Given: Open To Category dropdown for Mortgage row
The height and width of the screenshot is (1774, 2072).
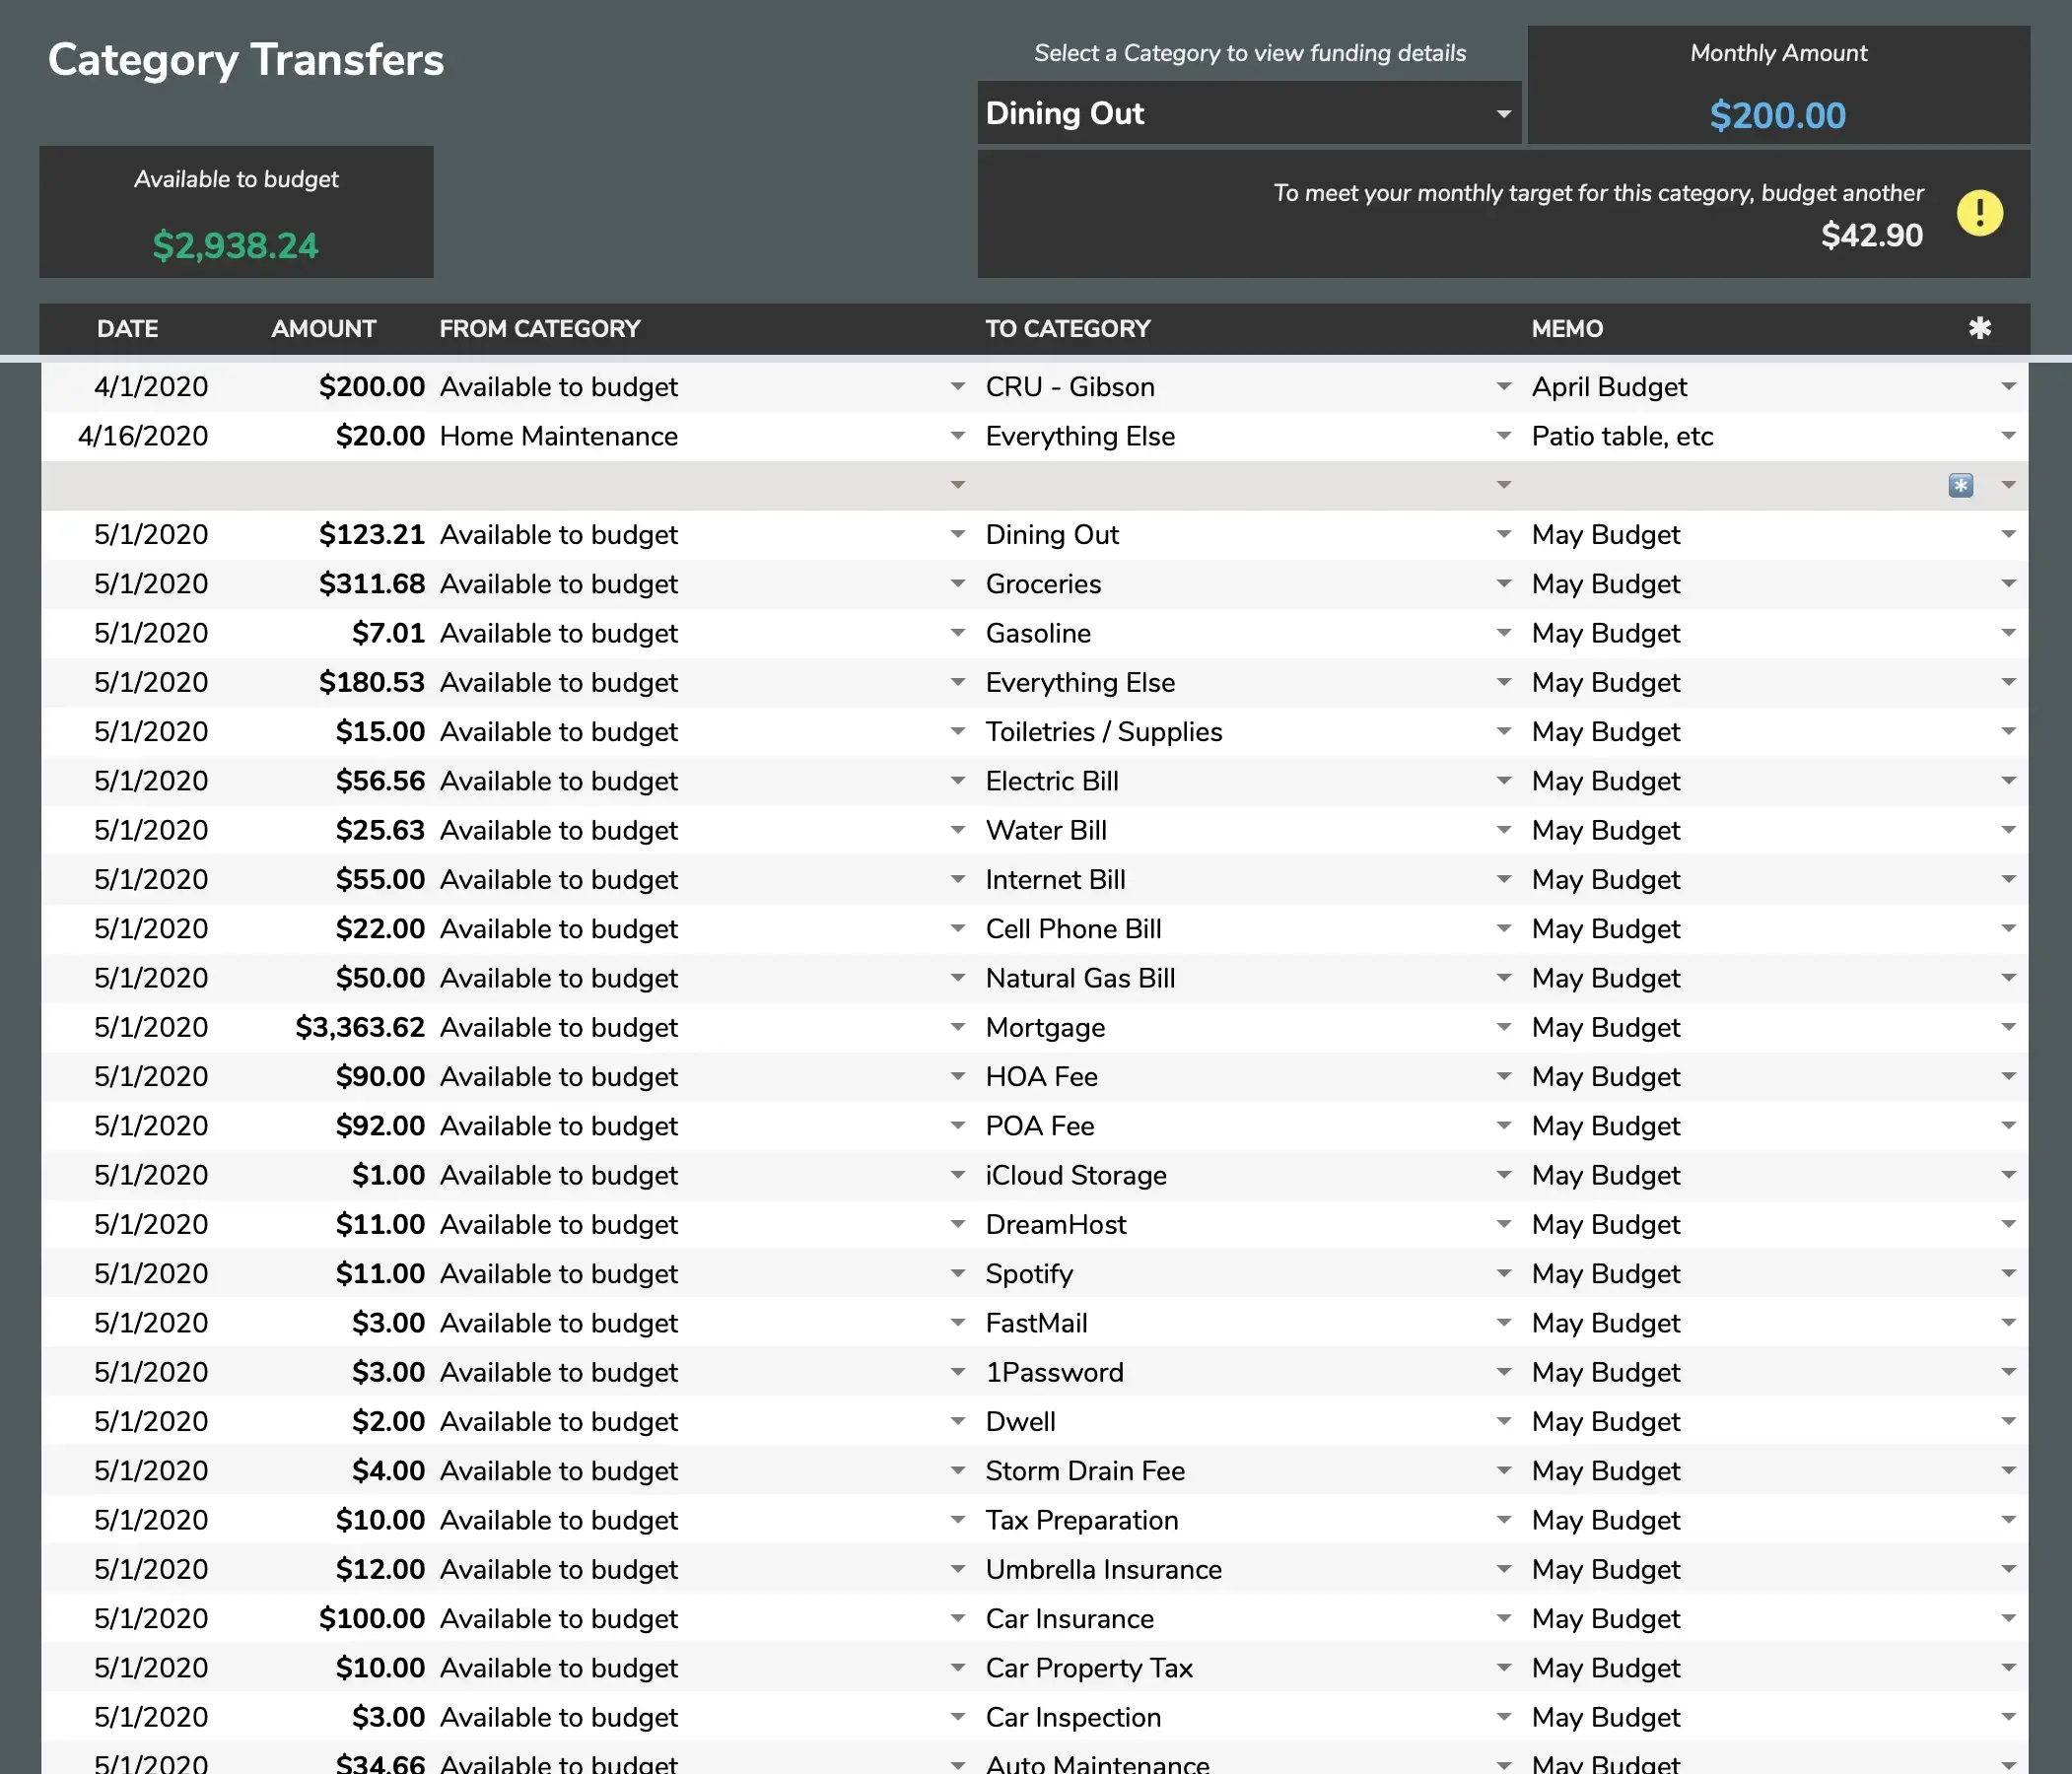Looking at the screenshot, I should 1503,1027.
